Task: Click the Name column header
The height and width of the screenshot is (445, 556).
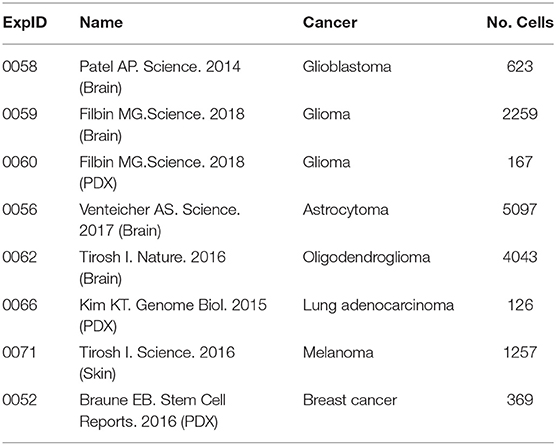Action: pos(101,23)
